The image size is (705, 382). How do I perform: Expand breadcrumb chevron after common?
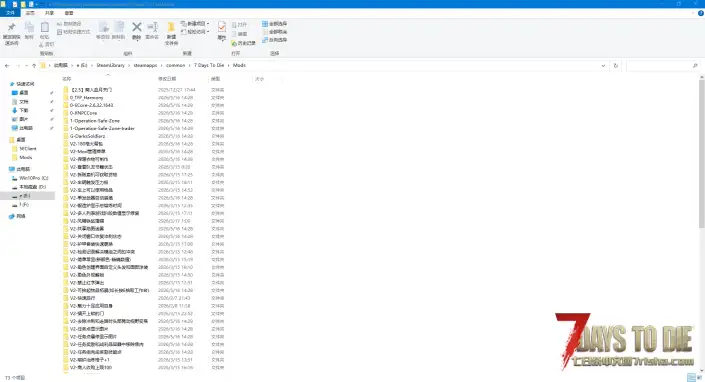click(x=189, y=66)
